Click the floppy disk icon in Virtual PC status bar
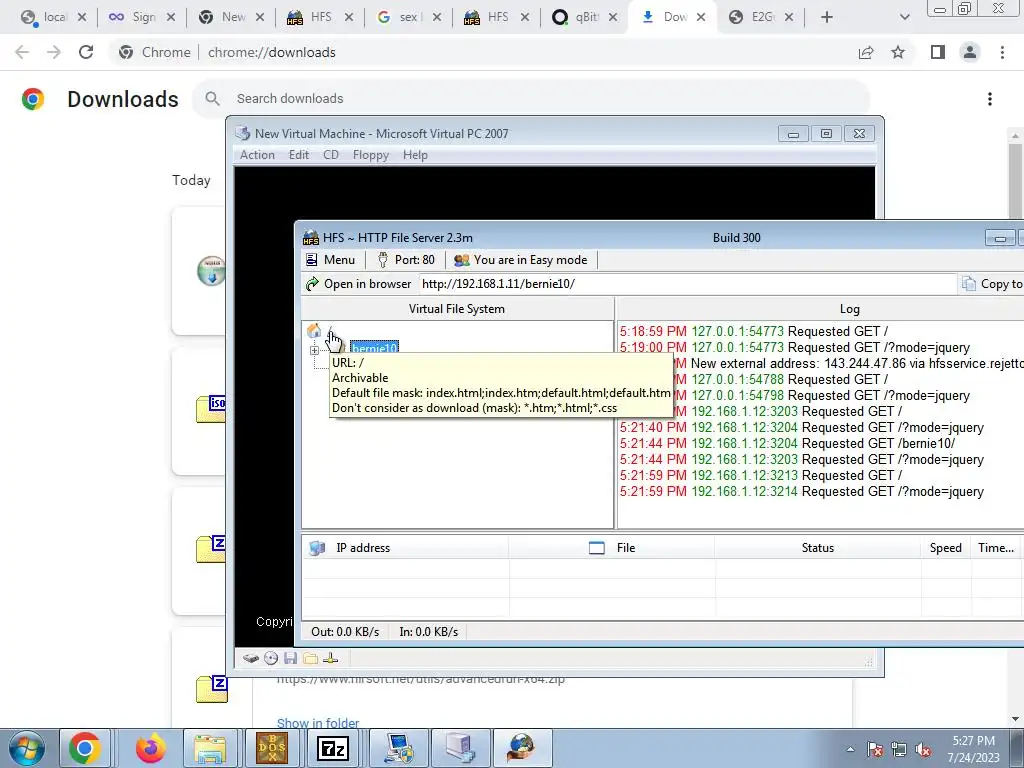Image resolution: width=1024 pixels, height=768 pixels. tap(291, 658)
